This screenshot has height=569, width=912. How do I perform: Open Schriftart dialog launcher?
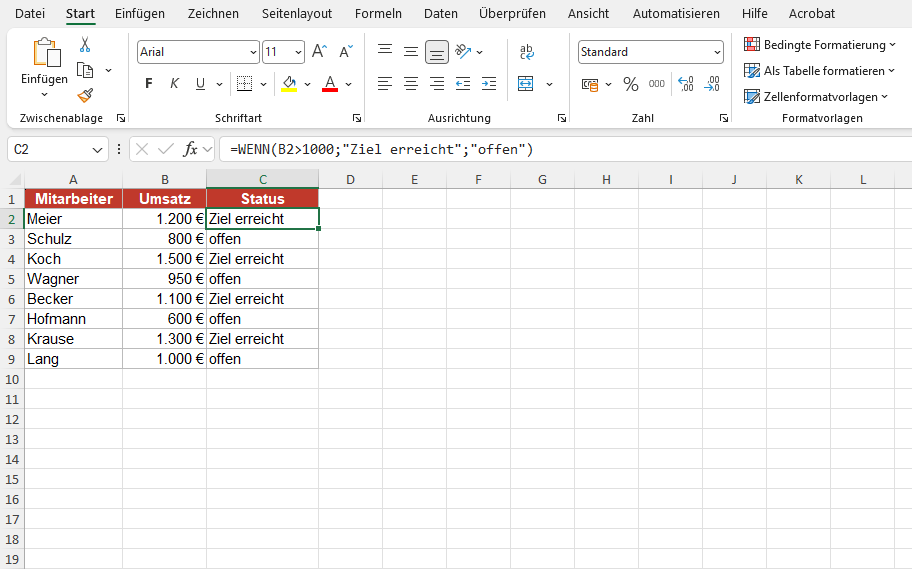click(357, 118)
